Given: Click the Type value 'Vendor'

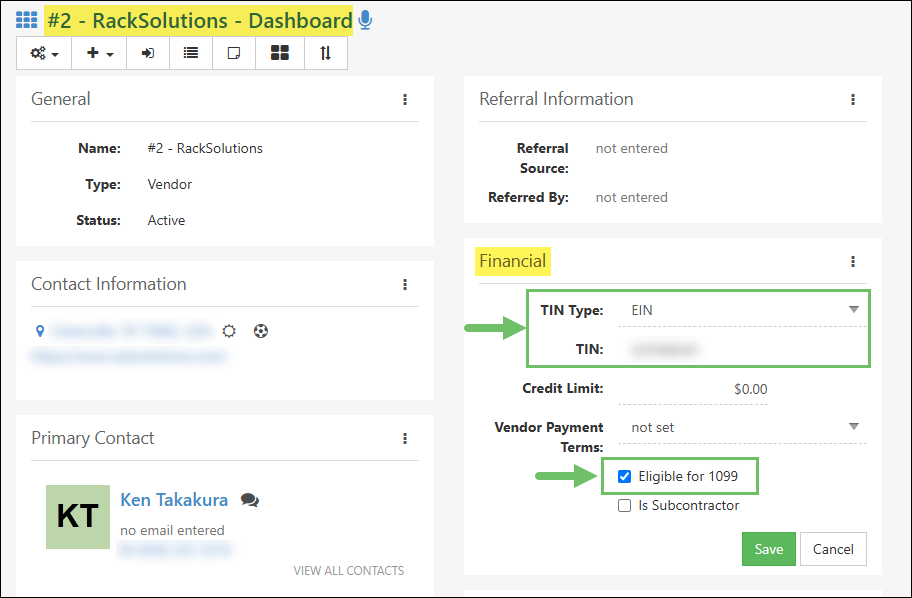Looking at the screenshot, I should pos(170,184).
